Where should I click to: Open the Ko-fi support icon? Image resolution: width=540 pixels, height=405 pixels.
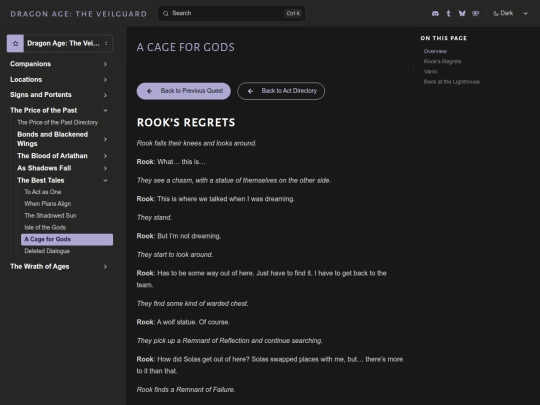tap(476, 13)
